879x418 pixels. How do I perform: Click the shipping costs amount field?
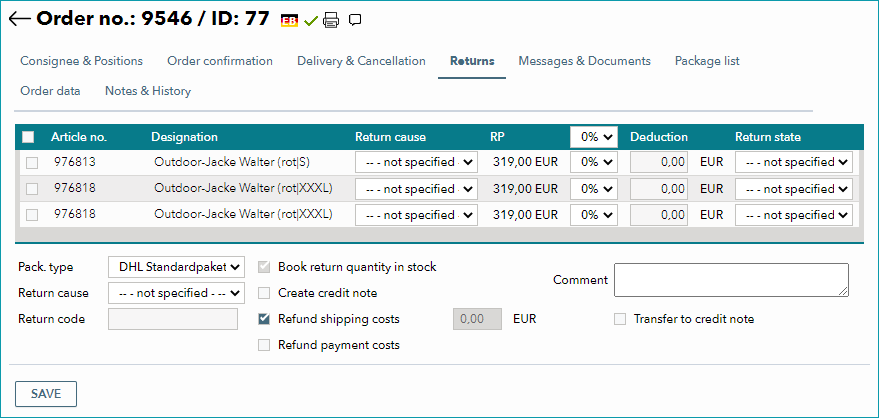coord(477,319)
